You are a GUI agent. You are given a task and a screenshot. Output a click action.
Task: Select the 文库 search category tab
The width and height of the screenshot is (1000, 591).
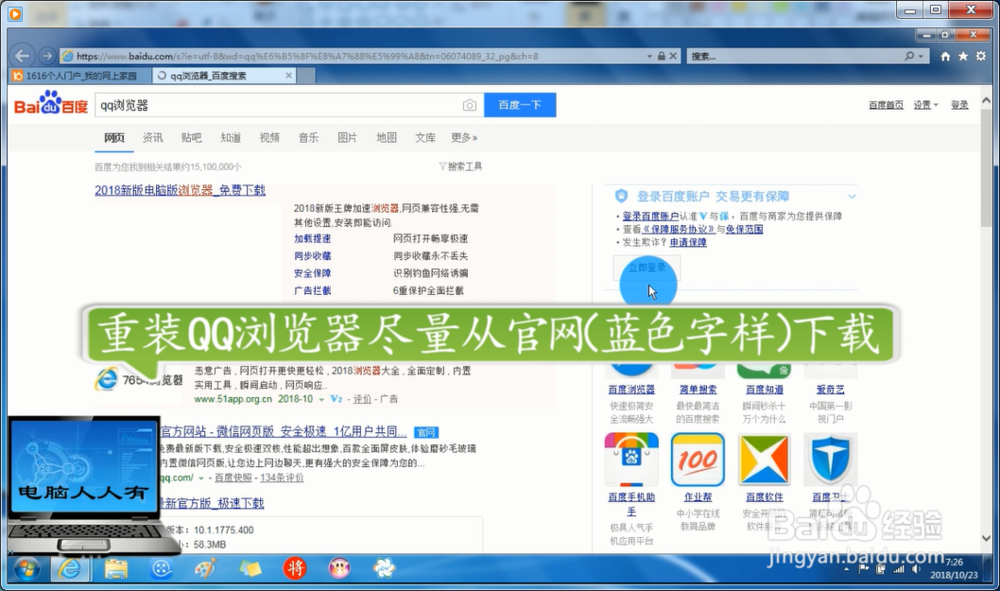[x=425, y=138]
